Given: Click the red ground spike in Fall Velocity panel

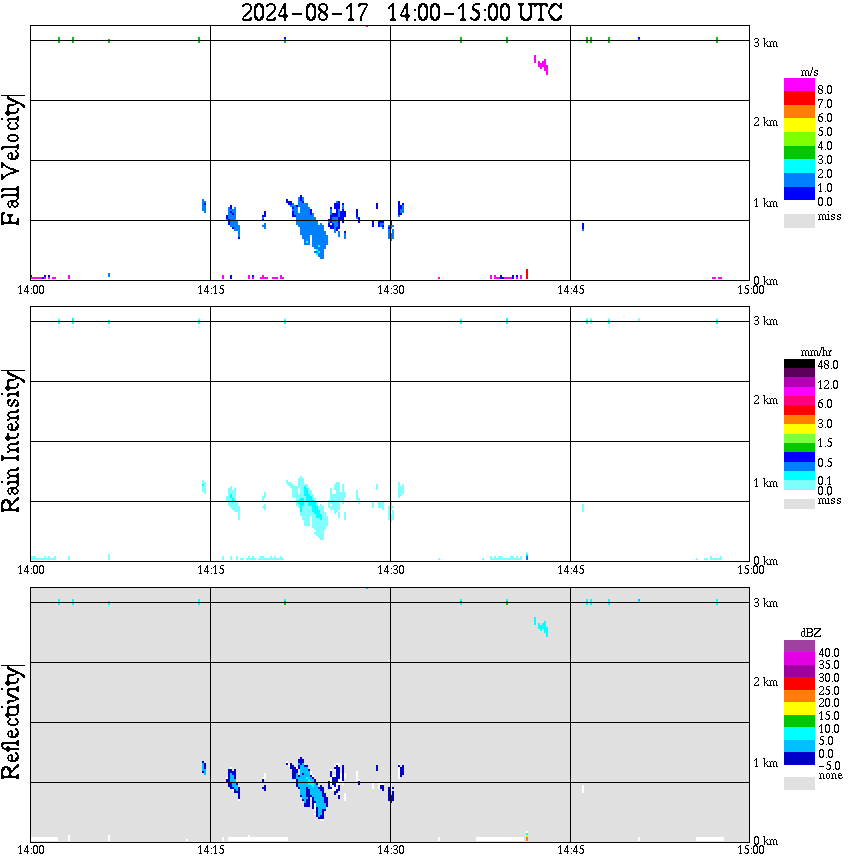Looking at the screenshot, I should click(x=527, y=274).
